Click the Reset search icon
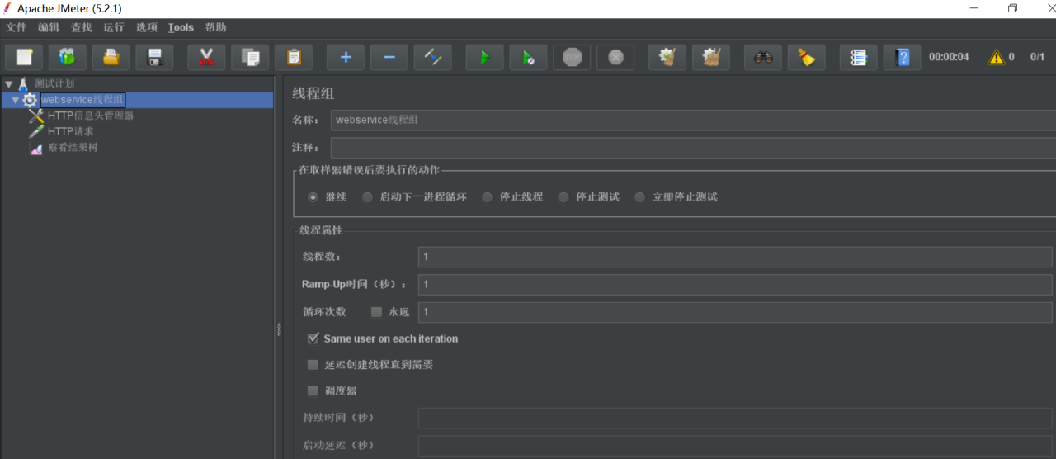The height and width of the screenshot is (459, 1056). (806, 57)
